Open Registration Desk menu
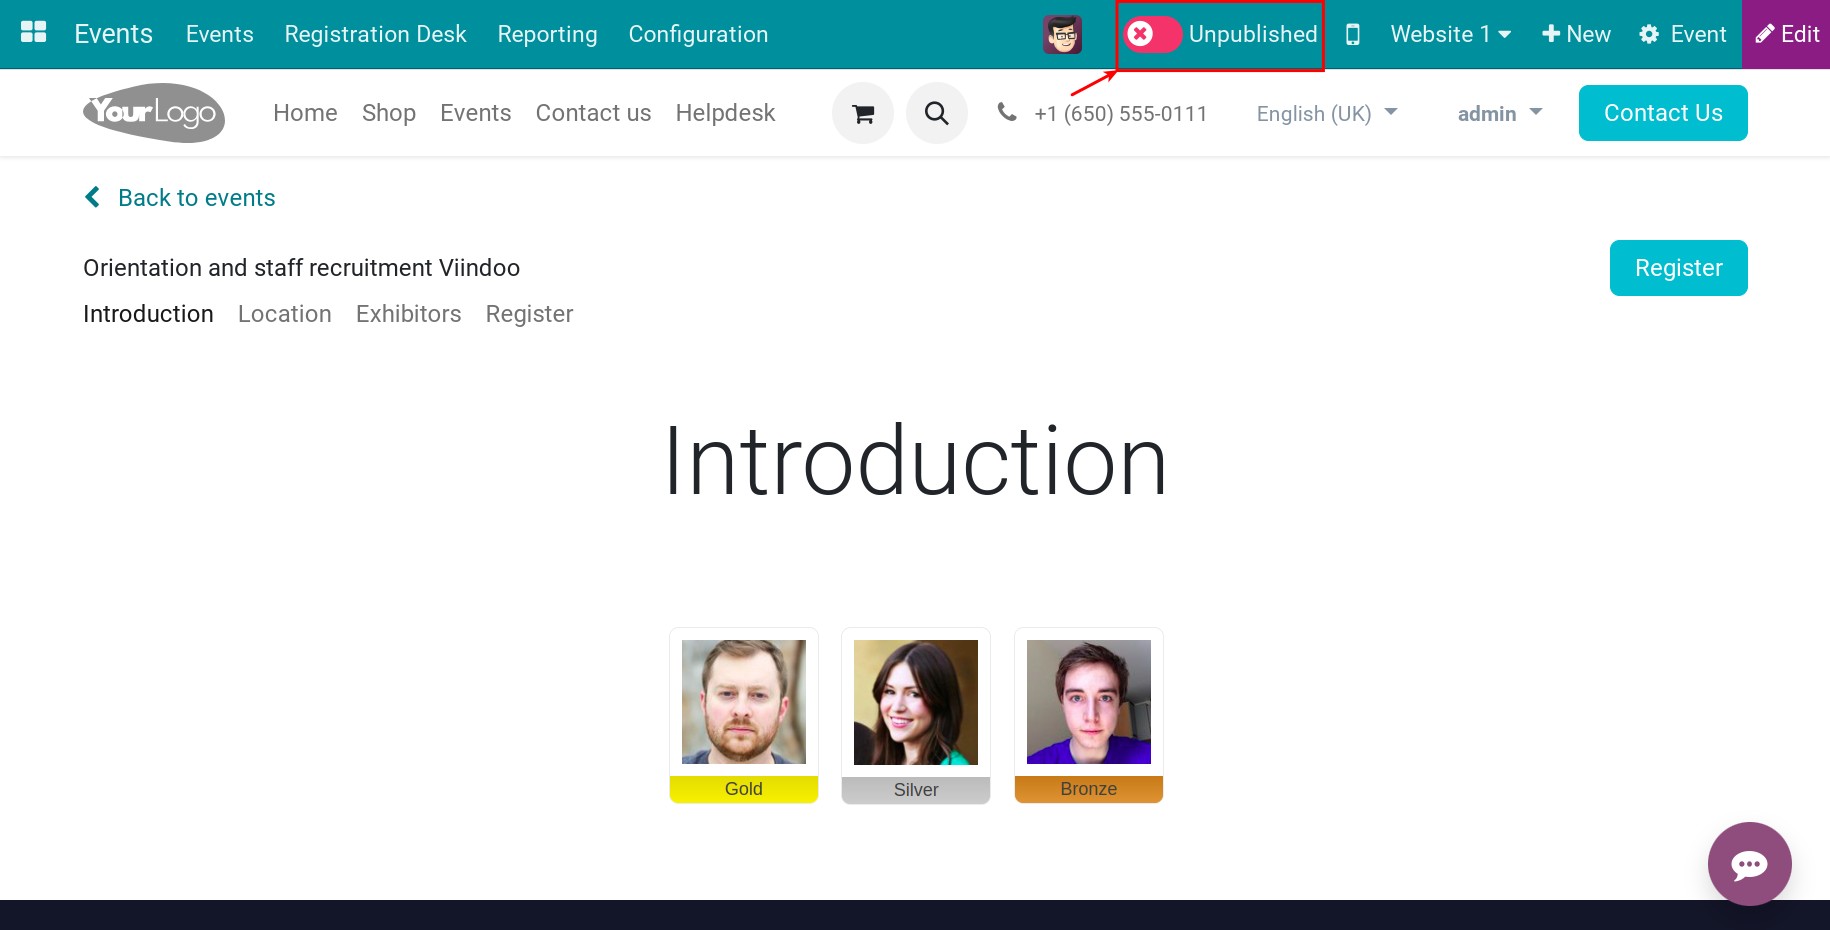1830x930 pixels. 375,34
